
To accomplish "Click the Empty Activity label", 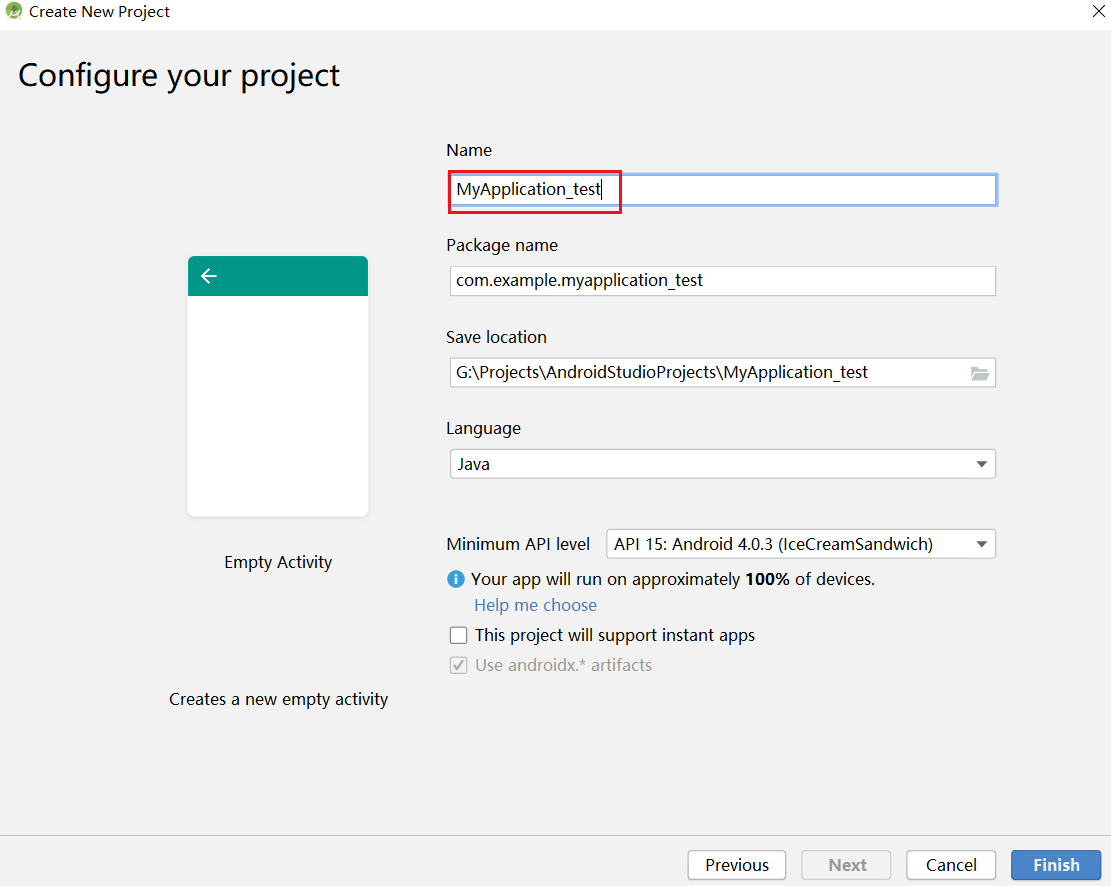I will pos(278,562).
